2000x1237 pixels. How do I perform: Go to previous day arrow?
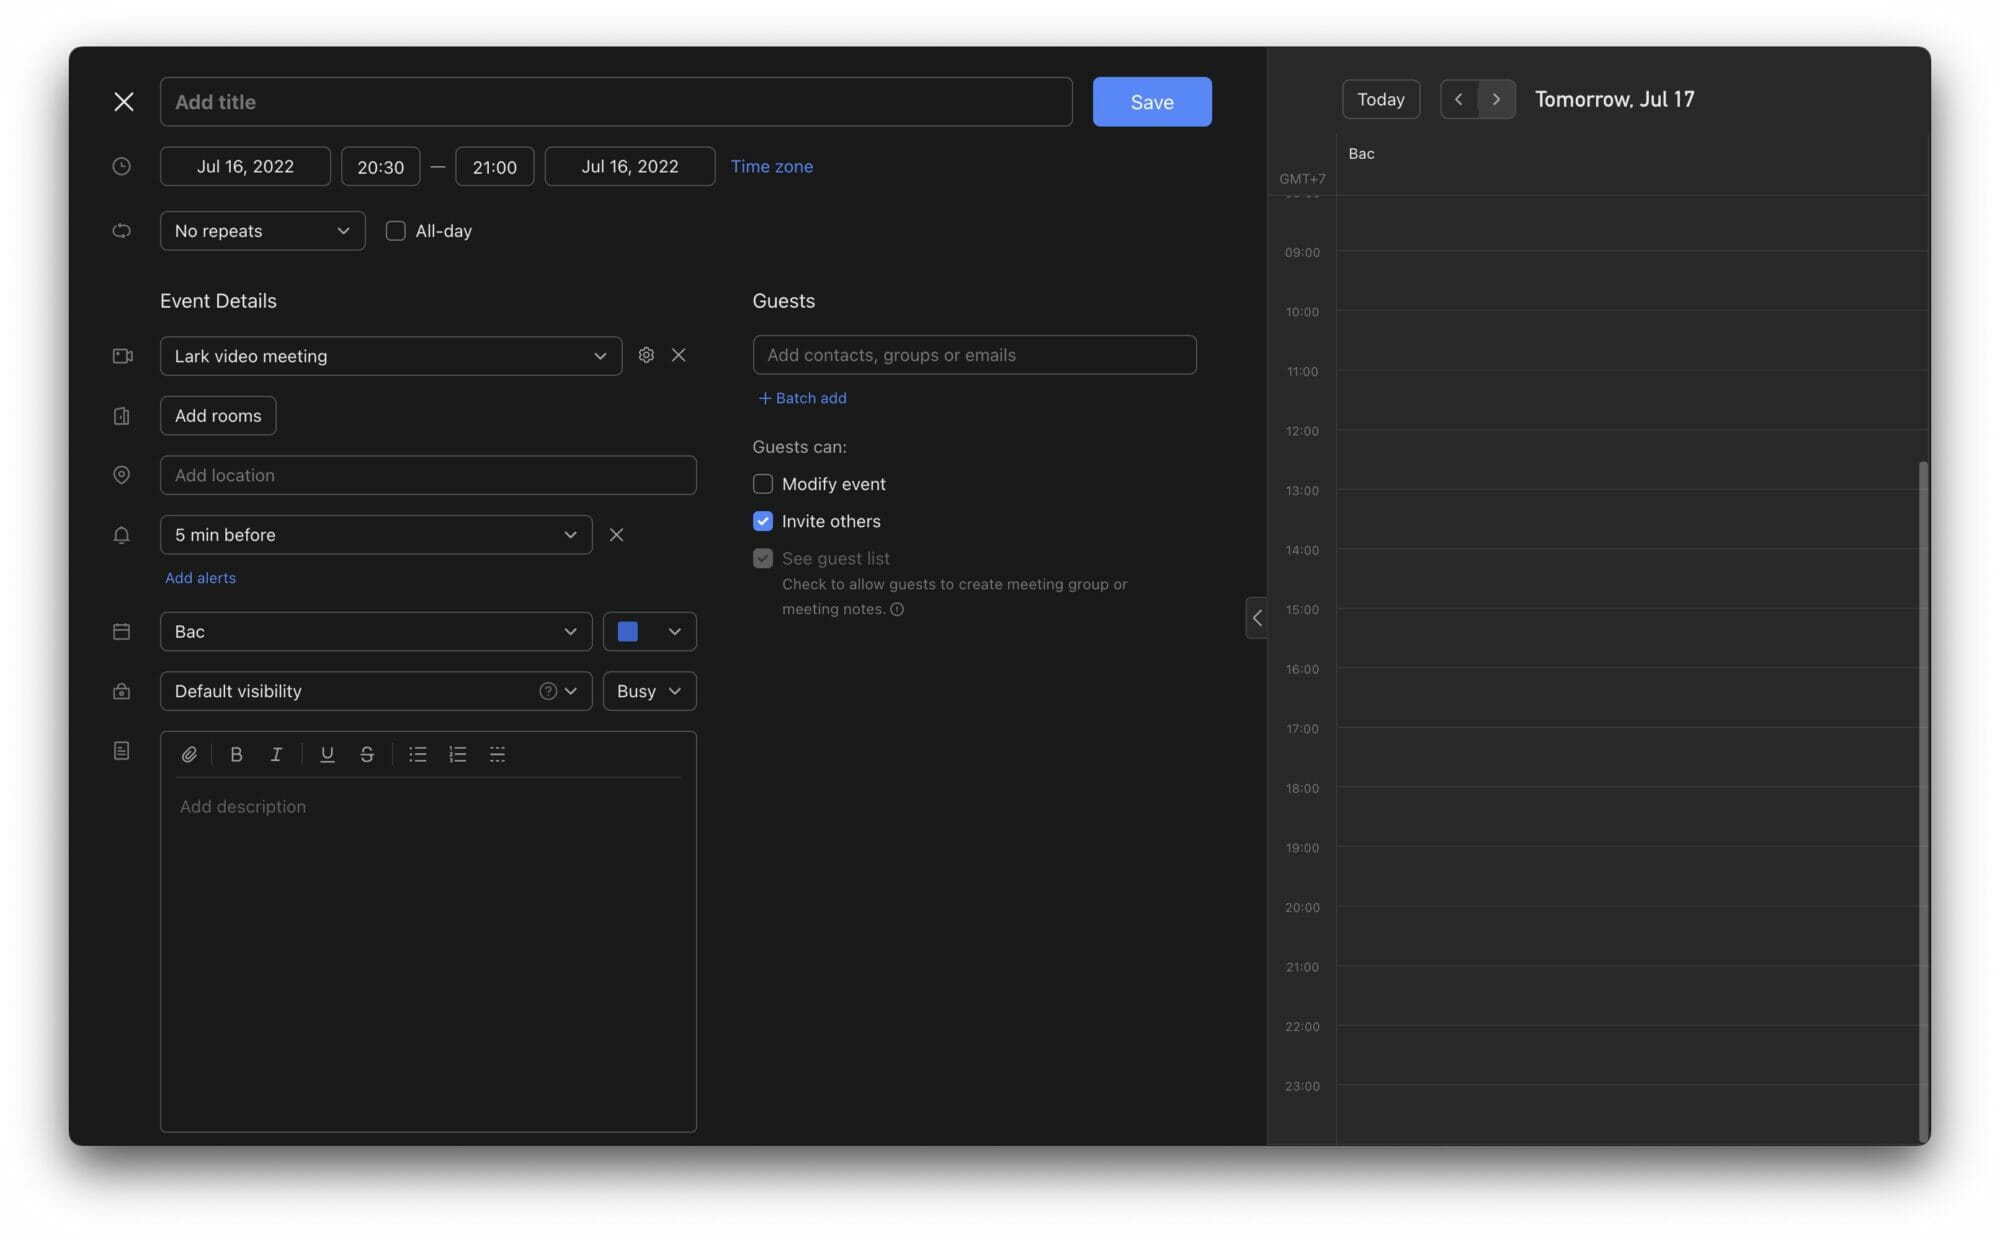[x=1459, y=99]
